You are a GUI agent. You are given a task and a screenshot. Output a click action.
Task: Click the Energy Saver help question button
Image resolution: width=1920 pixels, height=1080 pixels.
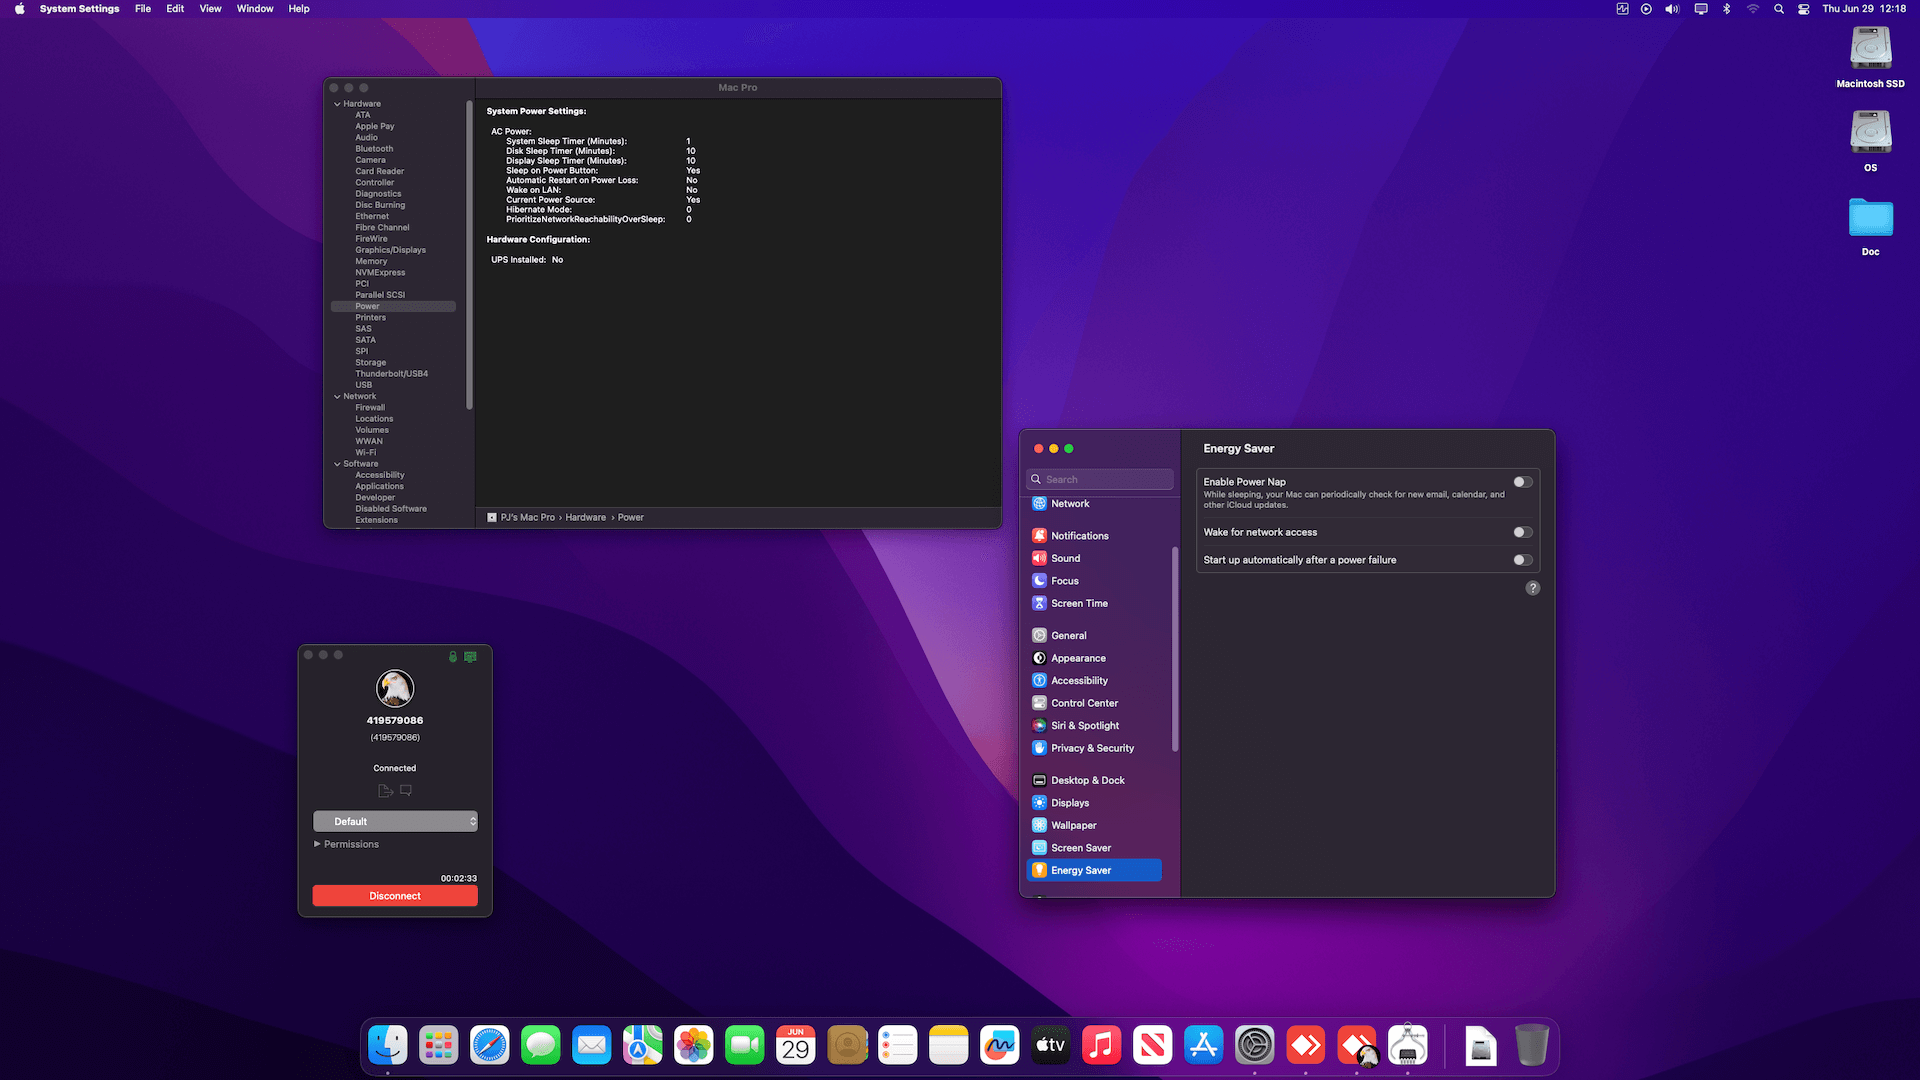coord(1533,588)
